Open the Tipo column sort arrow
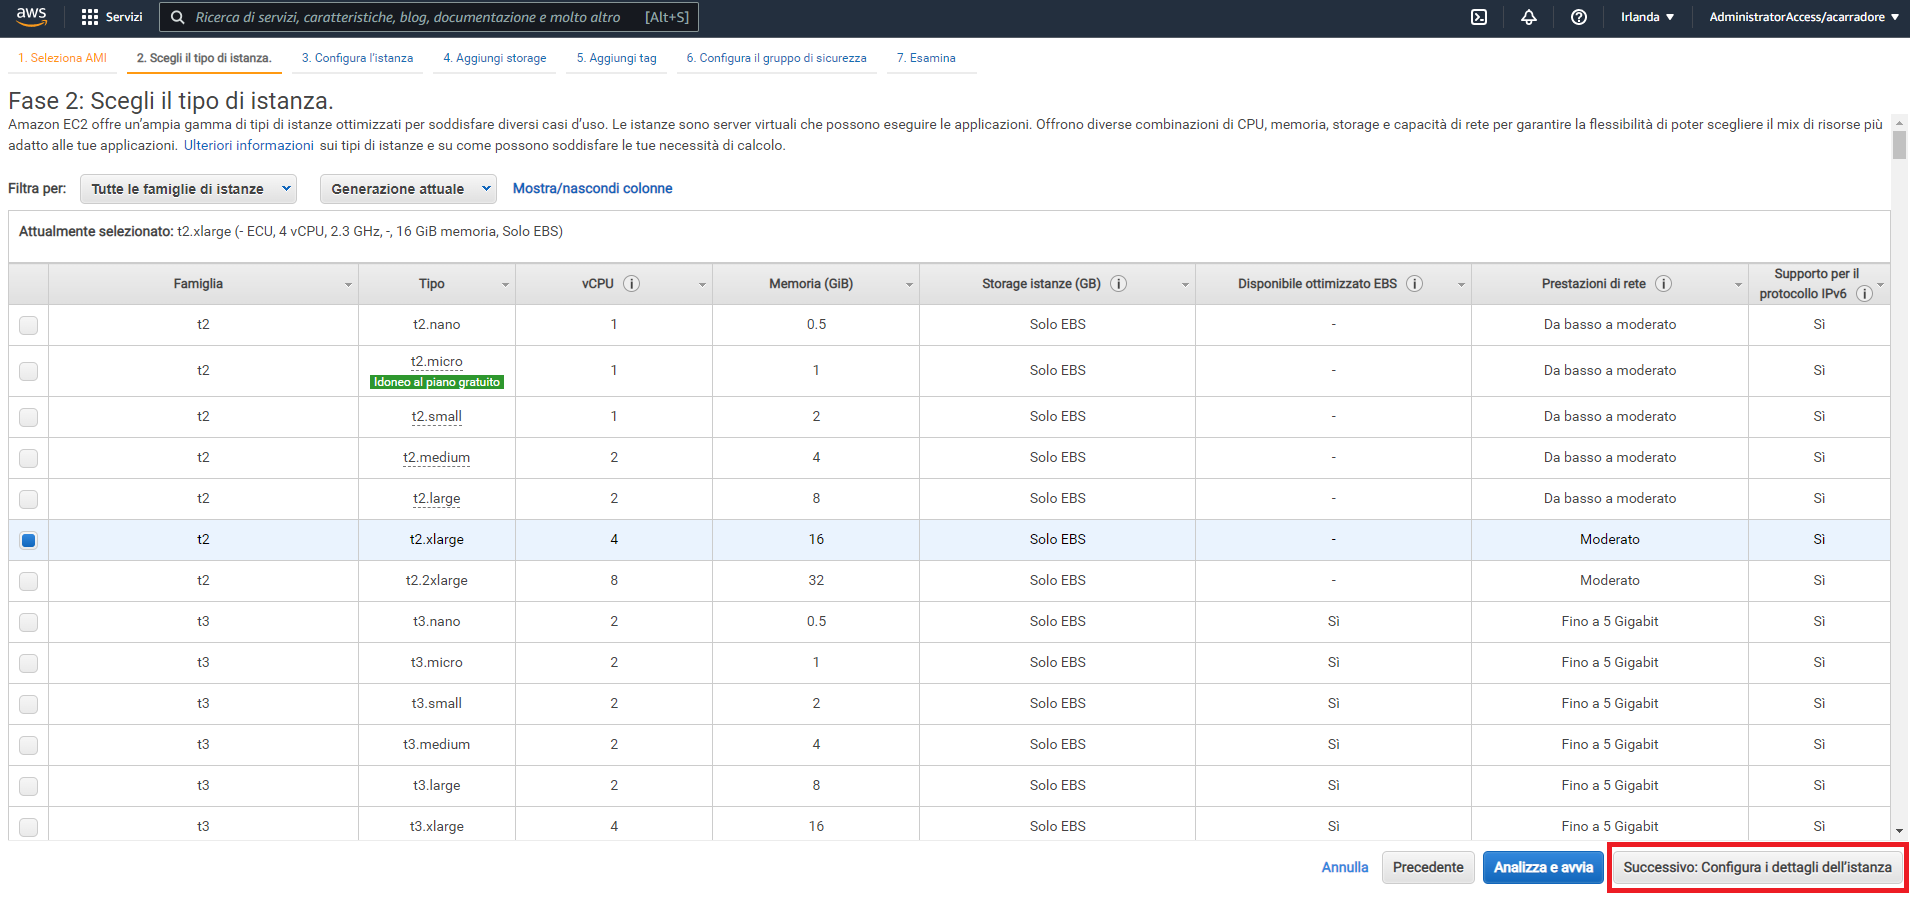This screenshot has height=897, width=1920. (x=505, y=285)
